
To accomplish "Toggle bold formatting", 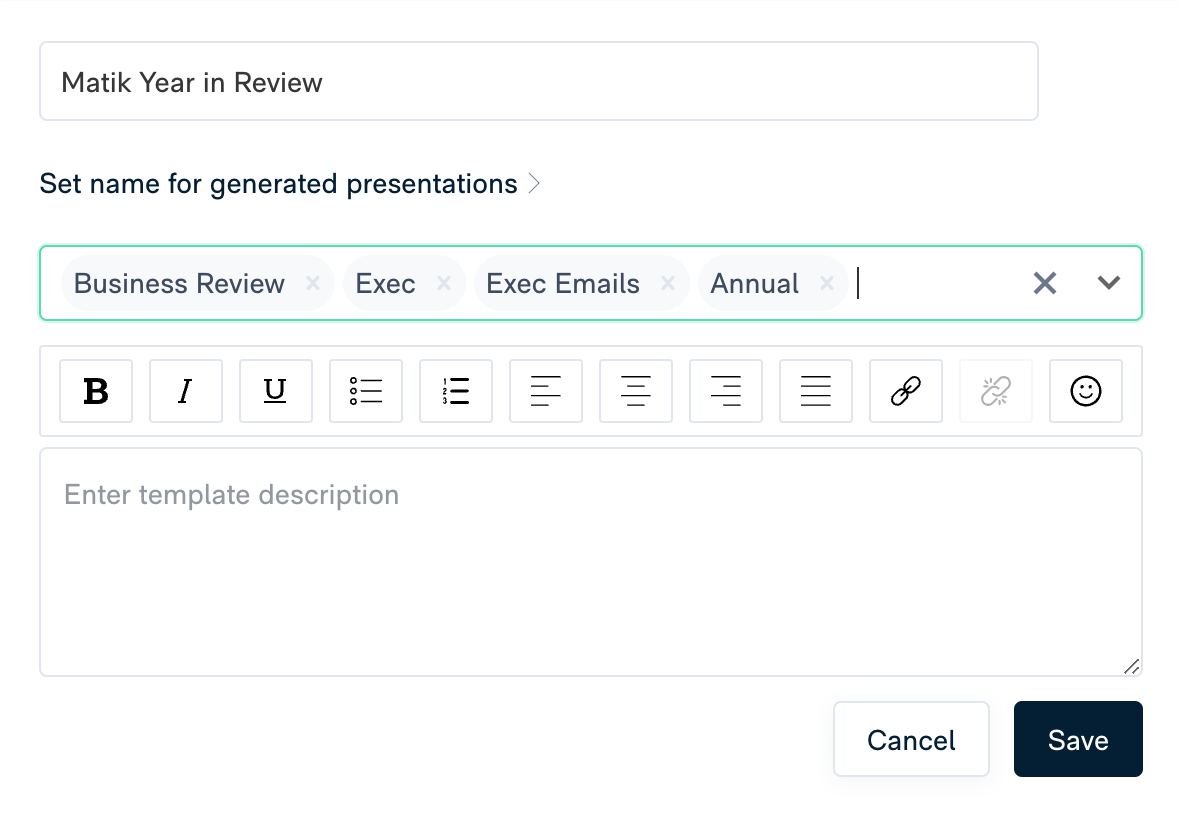I will [96, 391].
